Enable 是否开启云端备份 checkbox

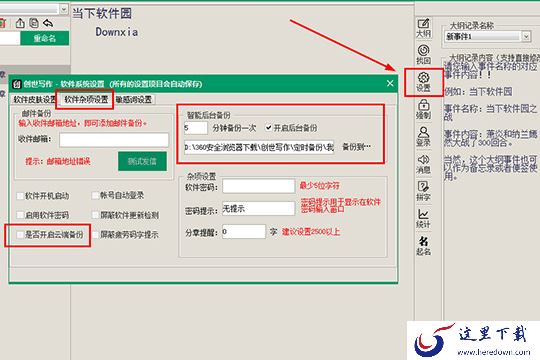(x=20, y=235)
